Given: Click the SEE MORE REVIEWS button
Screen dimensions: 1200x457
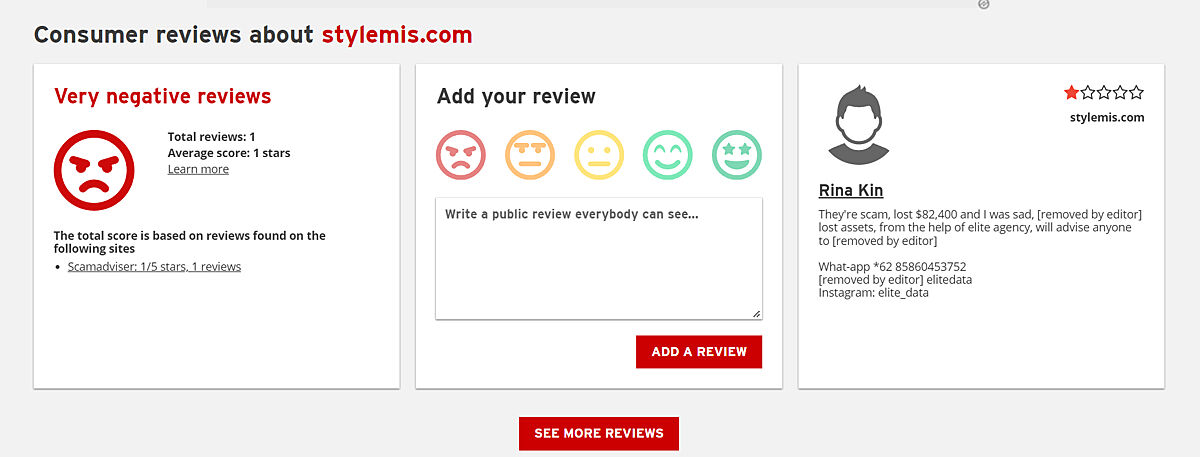Looking at the screenshot, I should click(x=599, y=433).
